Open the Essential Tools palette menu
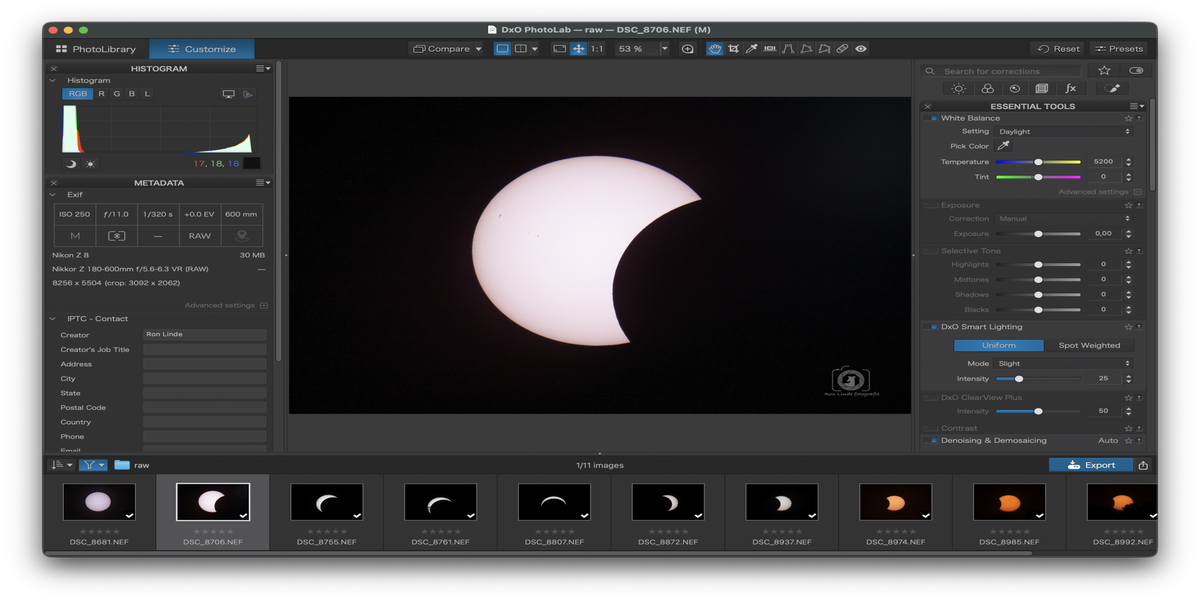 point(1137,106)
